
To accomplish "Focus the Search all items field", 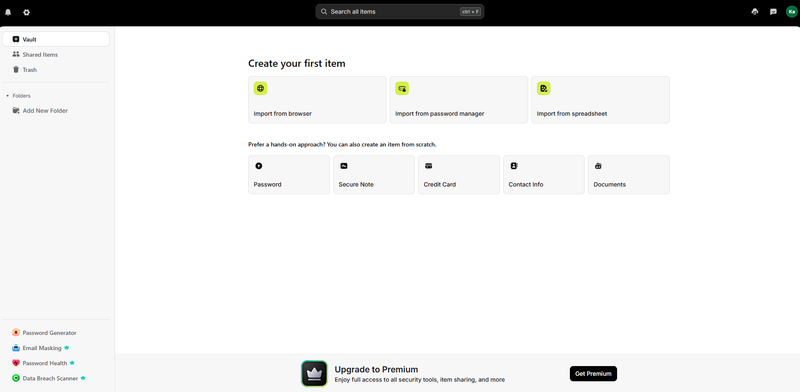I will coord(399,11).
